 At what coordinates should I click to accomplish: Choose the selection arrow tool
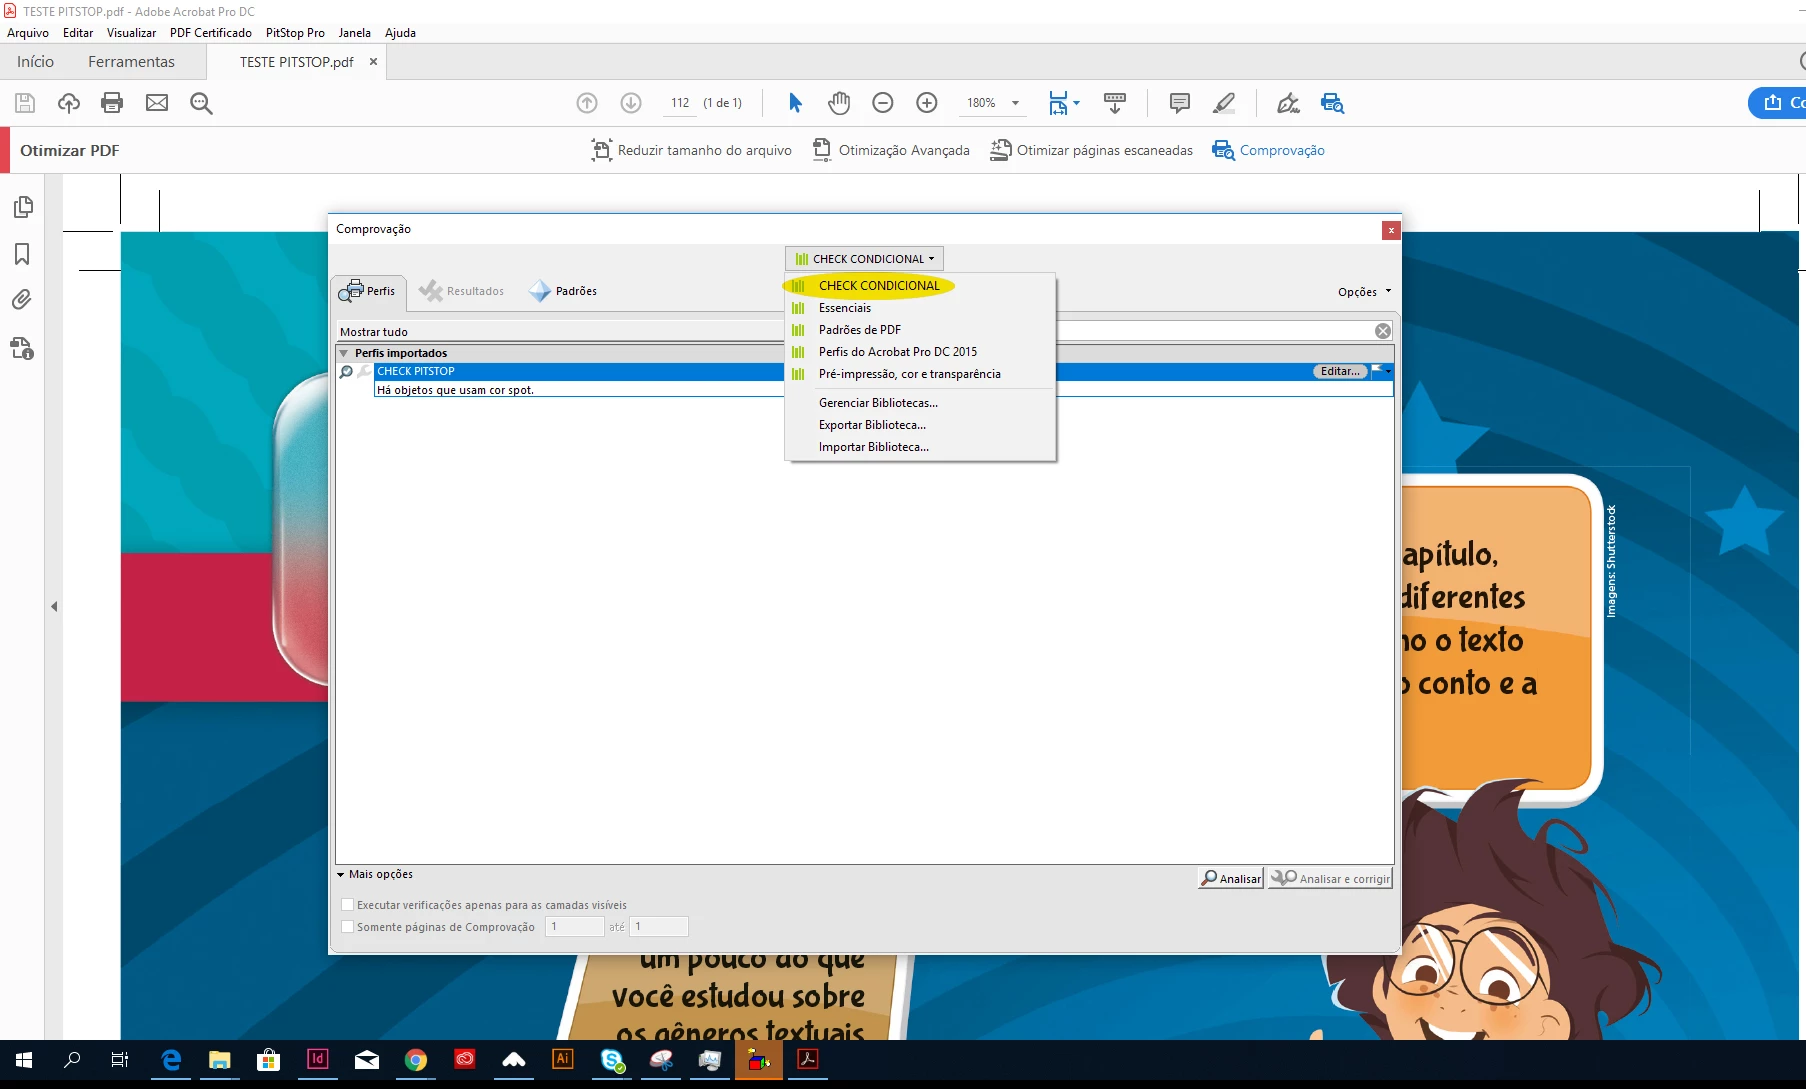click(x=796, y=103)
